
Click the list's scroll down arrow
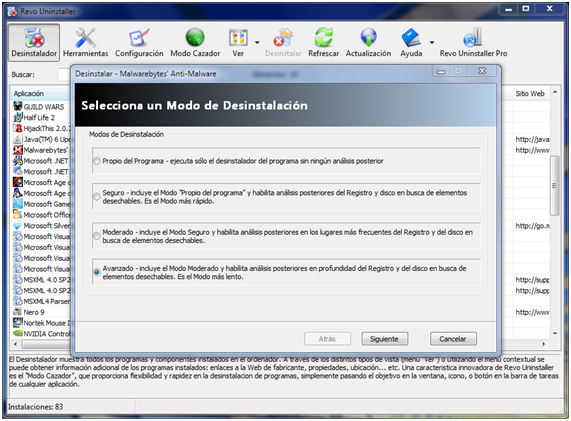click(555, 333)
